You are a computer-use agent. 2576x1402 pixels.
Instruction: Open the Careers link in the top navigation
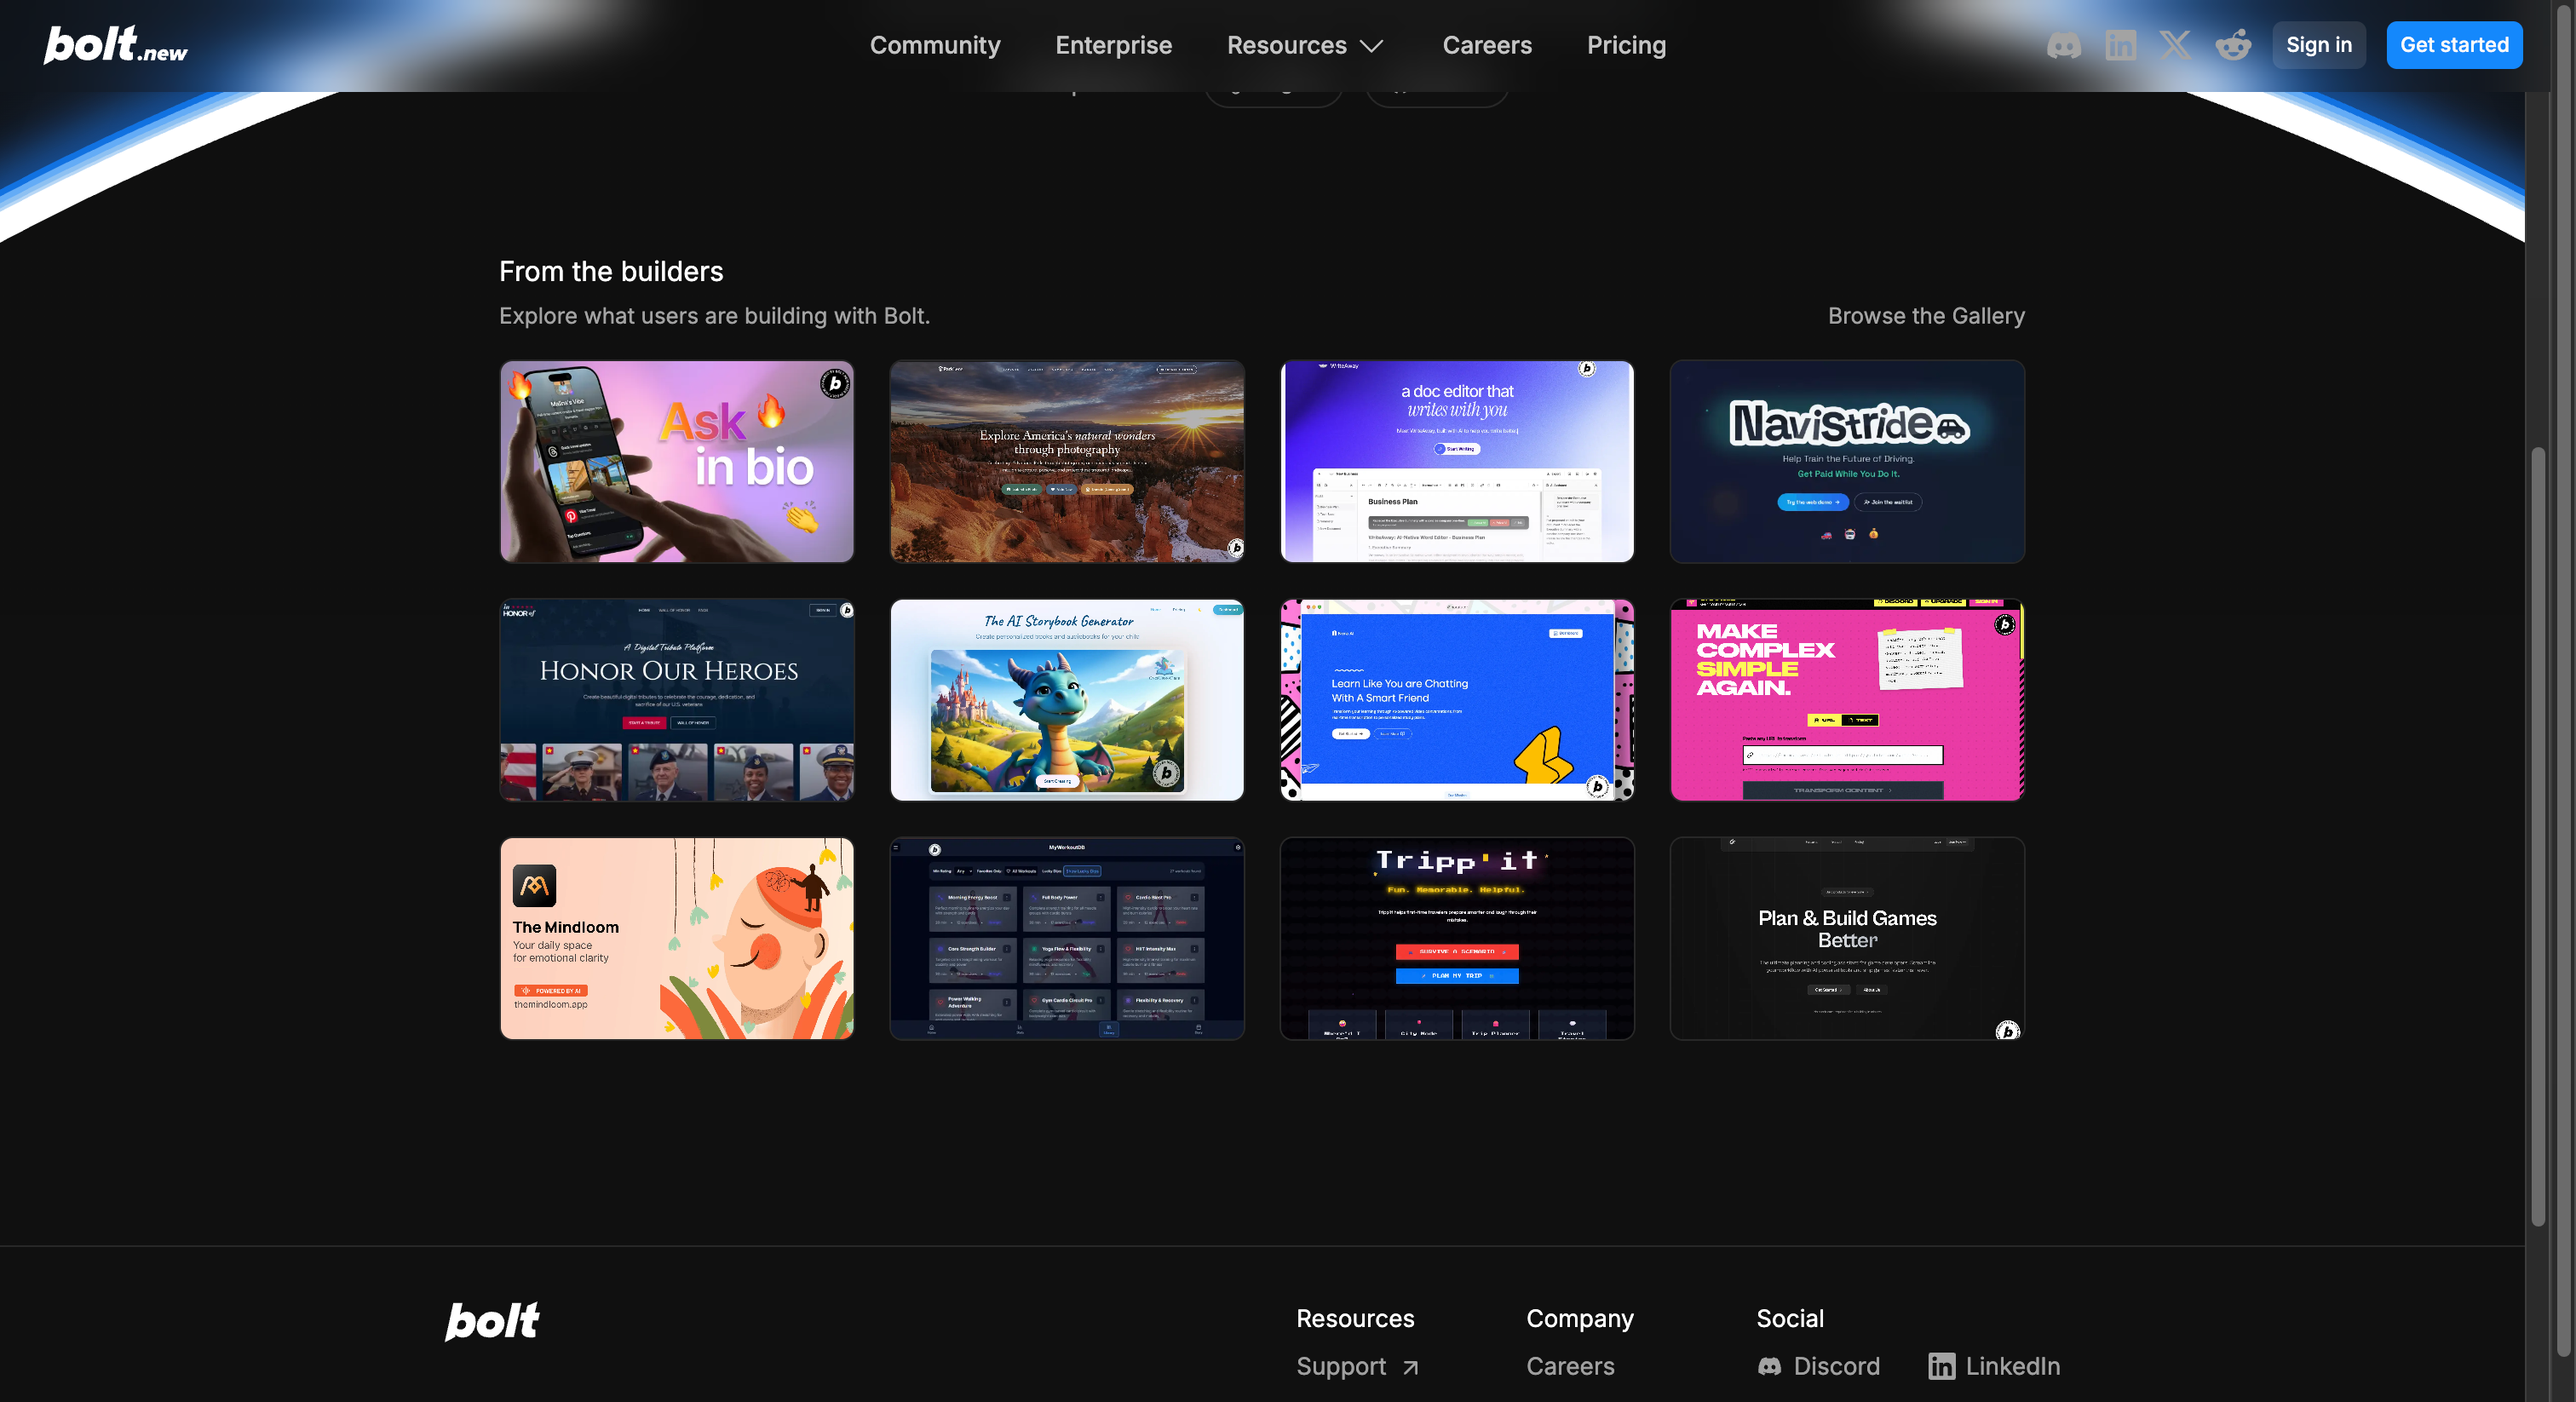1487,45
